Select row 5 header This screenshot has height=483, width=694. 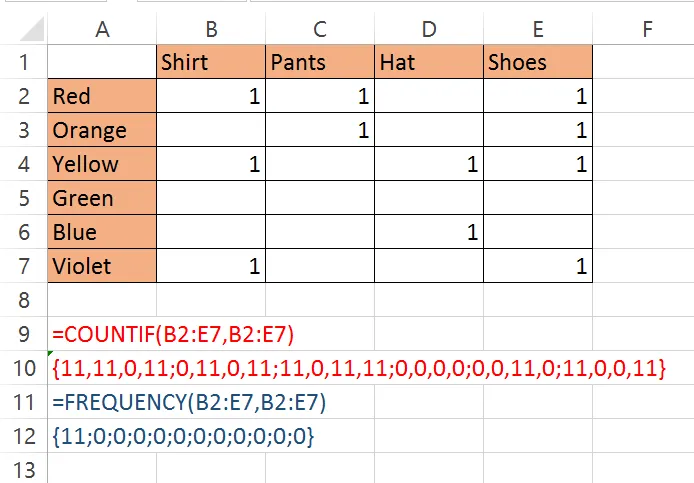[x=23, y=198]
